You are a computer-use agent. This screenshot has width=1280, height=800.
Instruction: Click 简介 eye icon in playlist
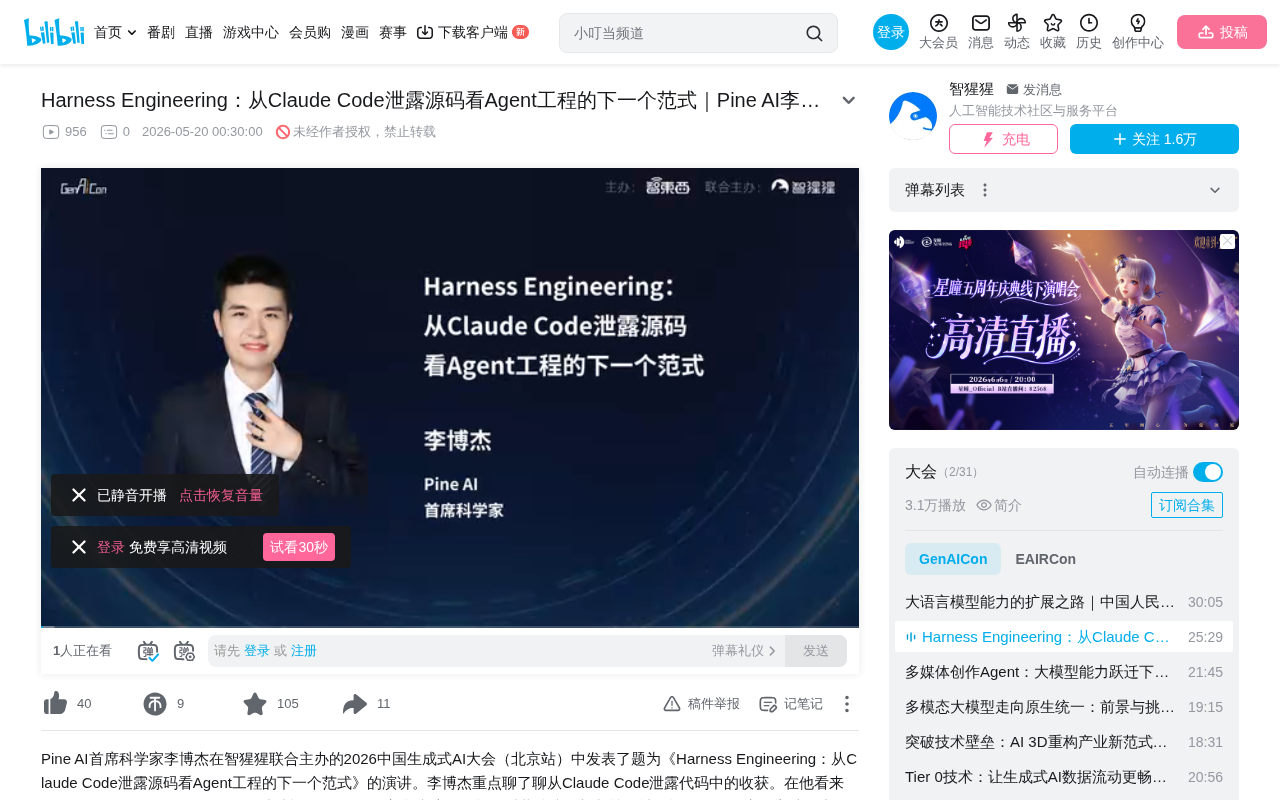tap(984, 505)
